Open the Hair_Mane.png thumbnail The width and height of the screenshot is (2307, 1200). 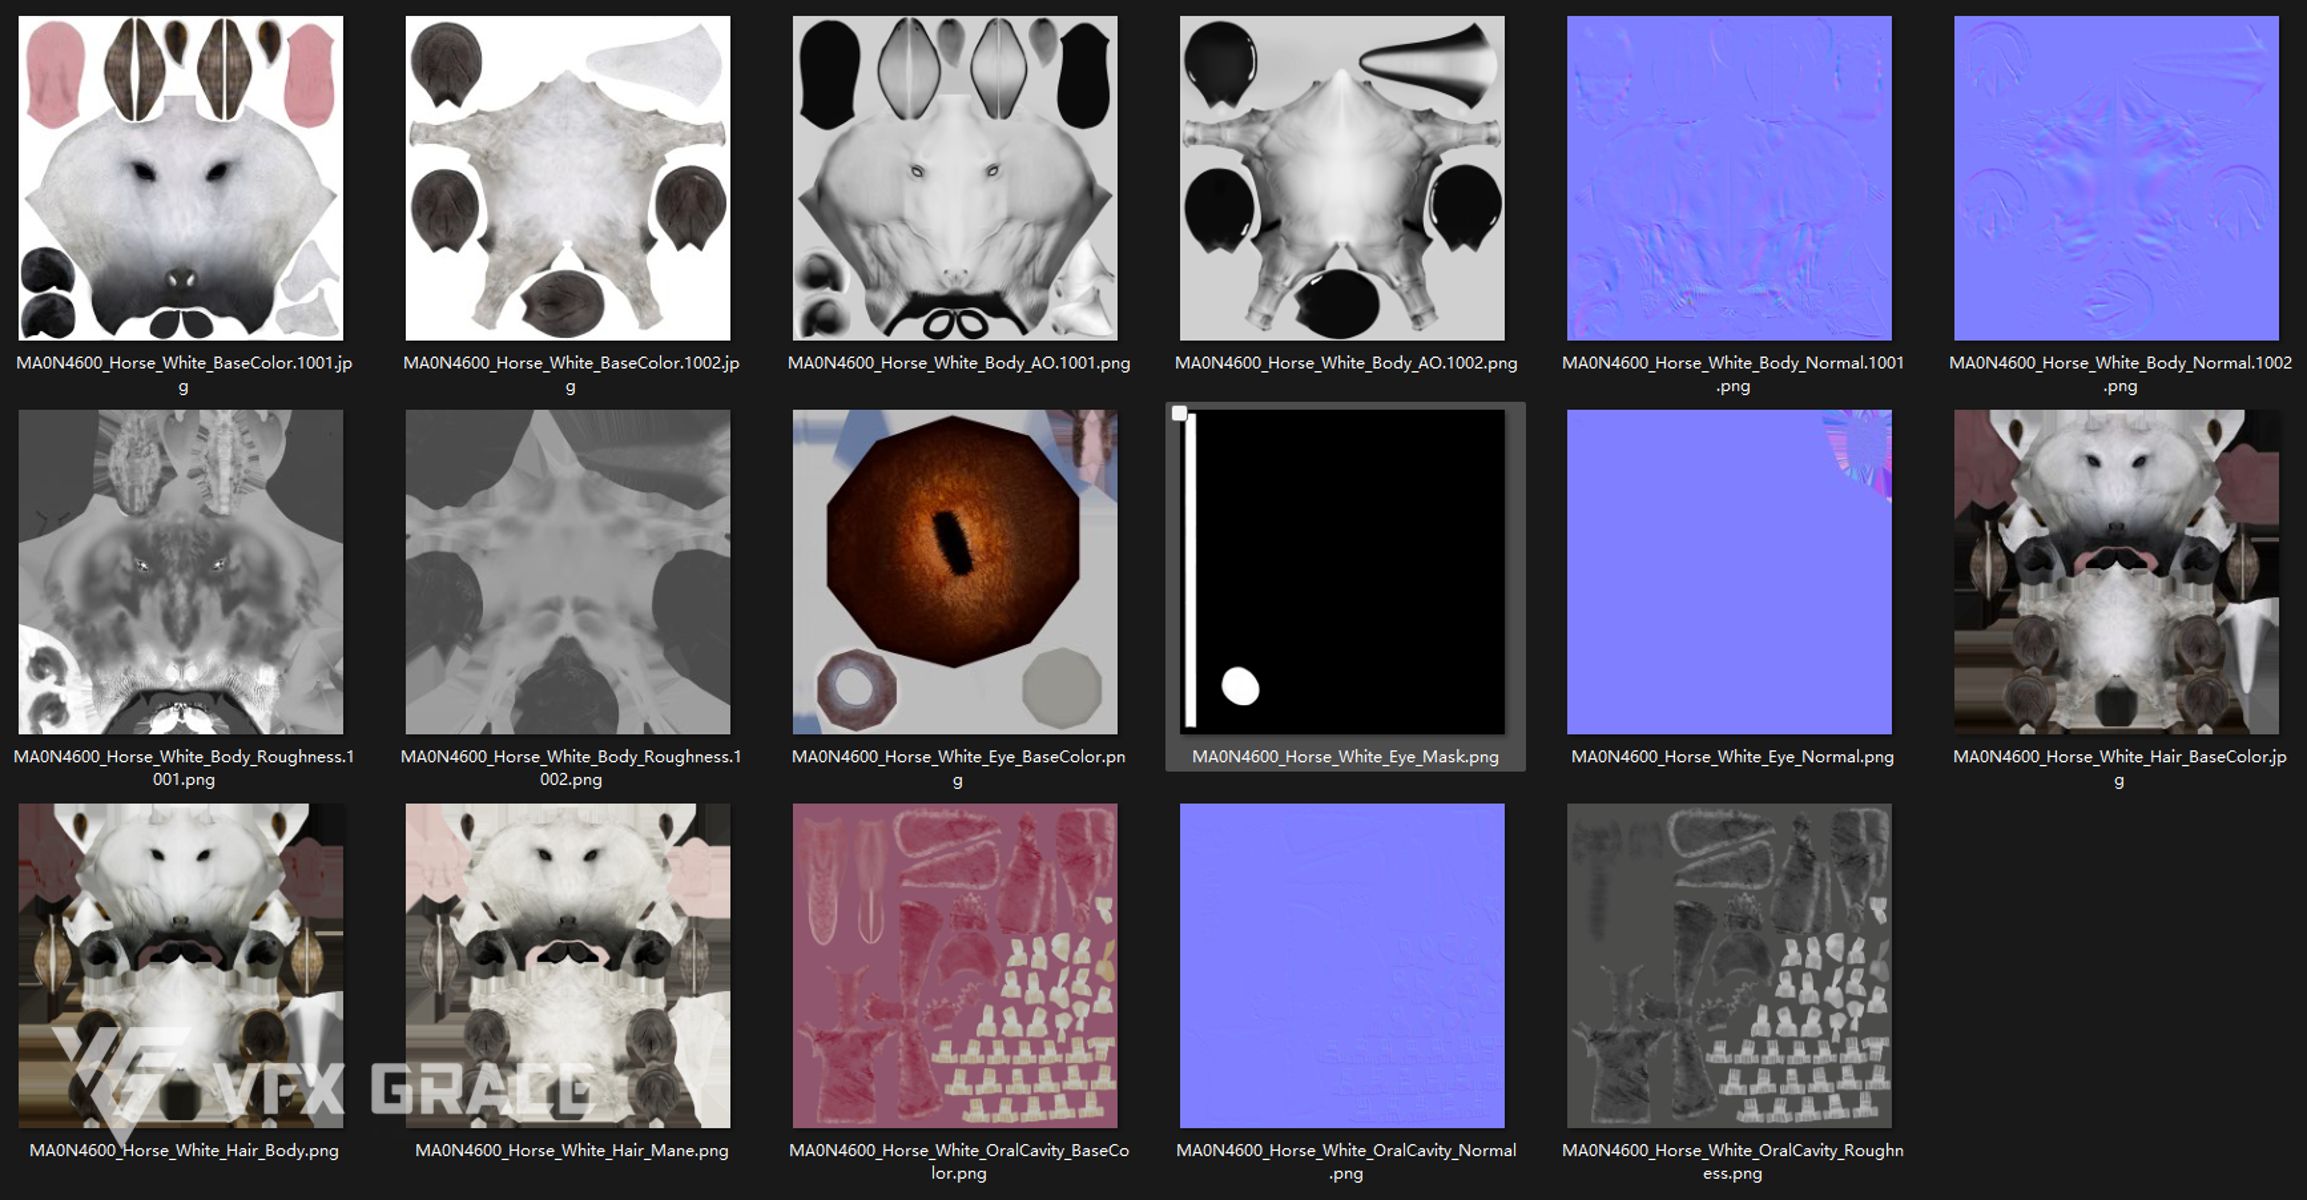coord(568,966)
